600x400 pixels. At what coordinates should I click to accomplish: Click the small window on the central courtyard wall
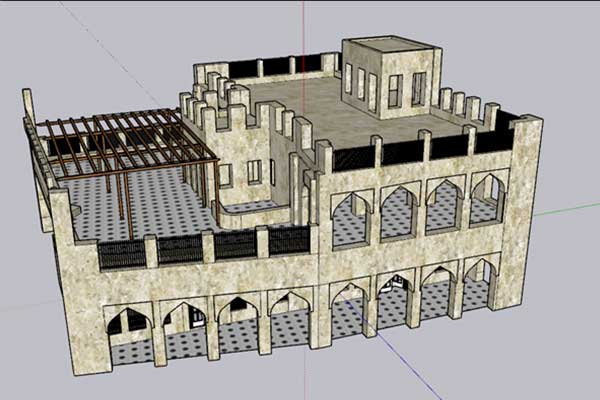(254, 172)
